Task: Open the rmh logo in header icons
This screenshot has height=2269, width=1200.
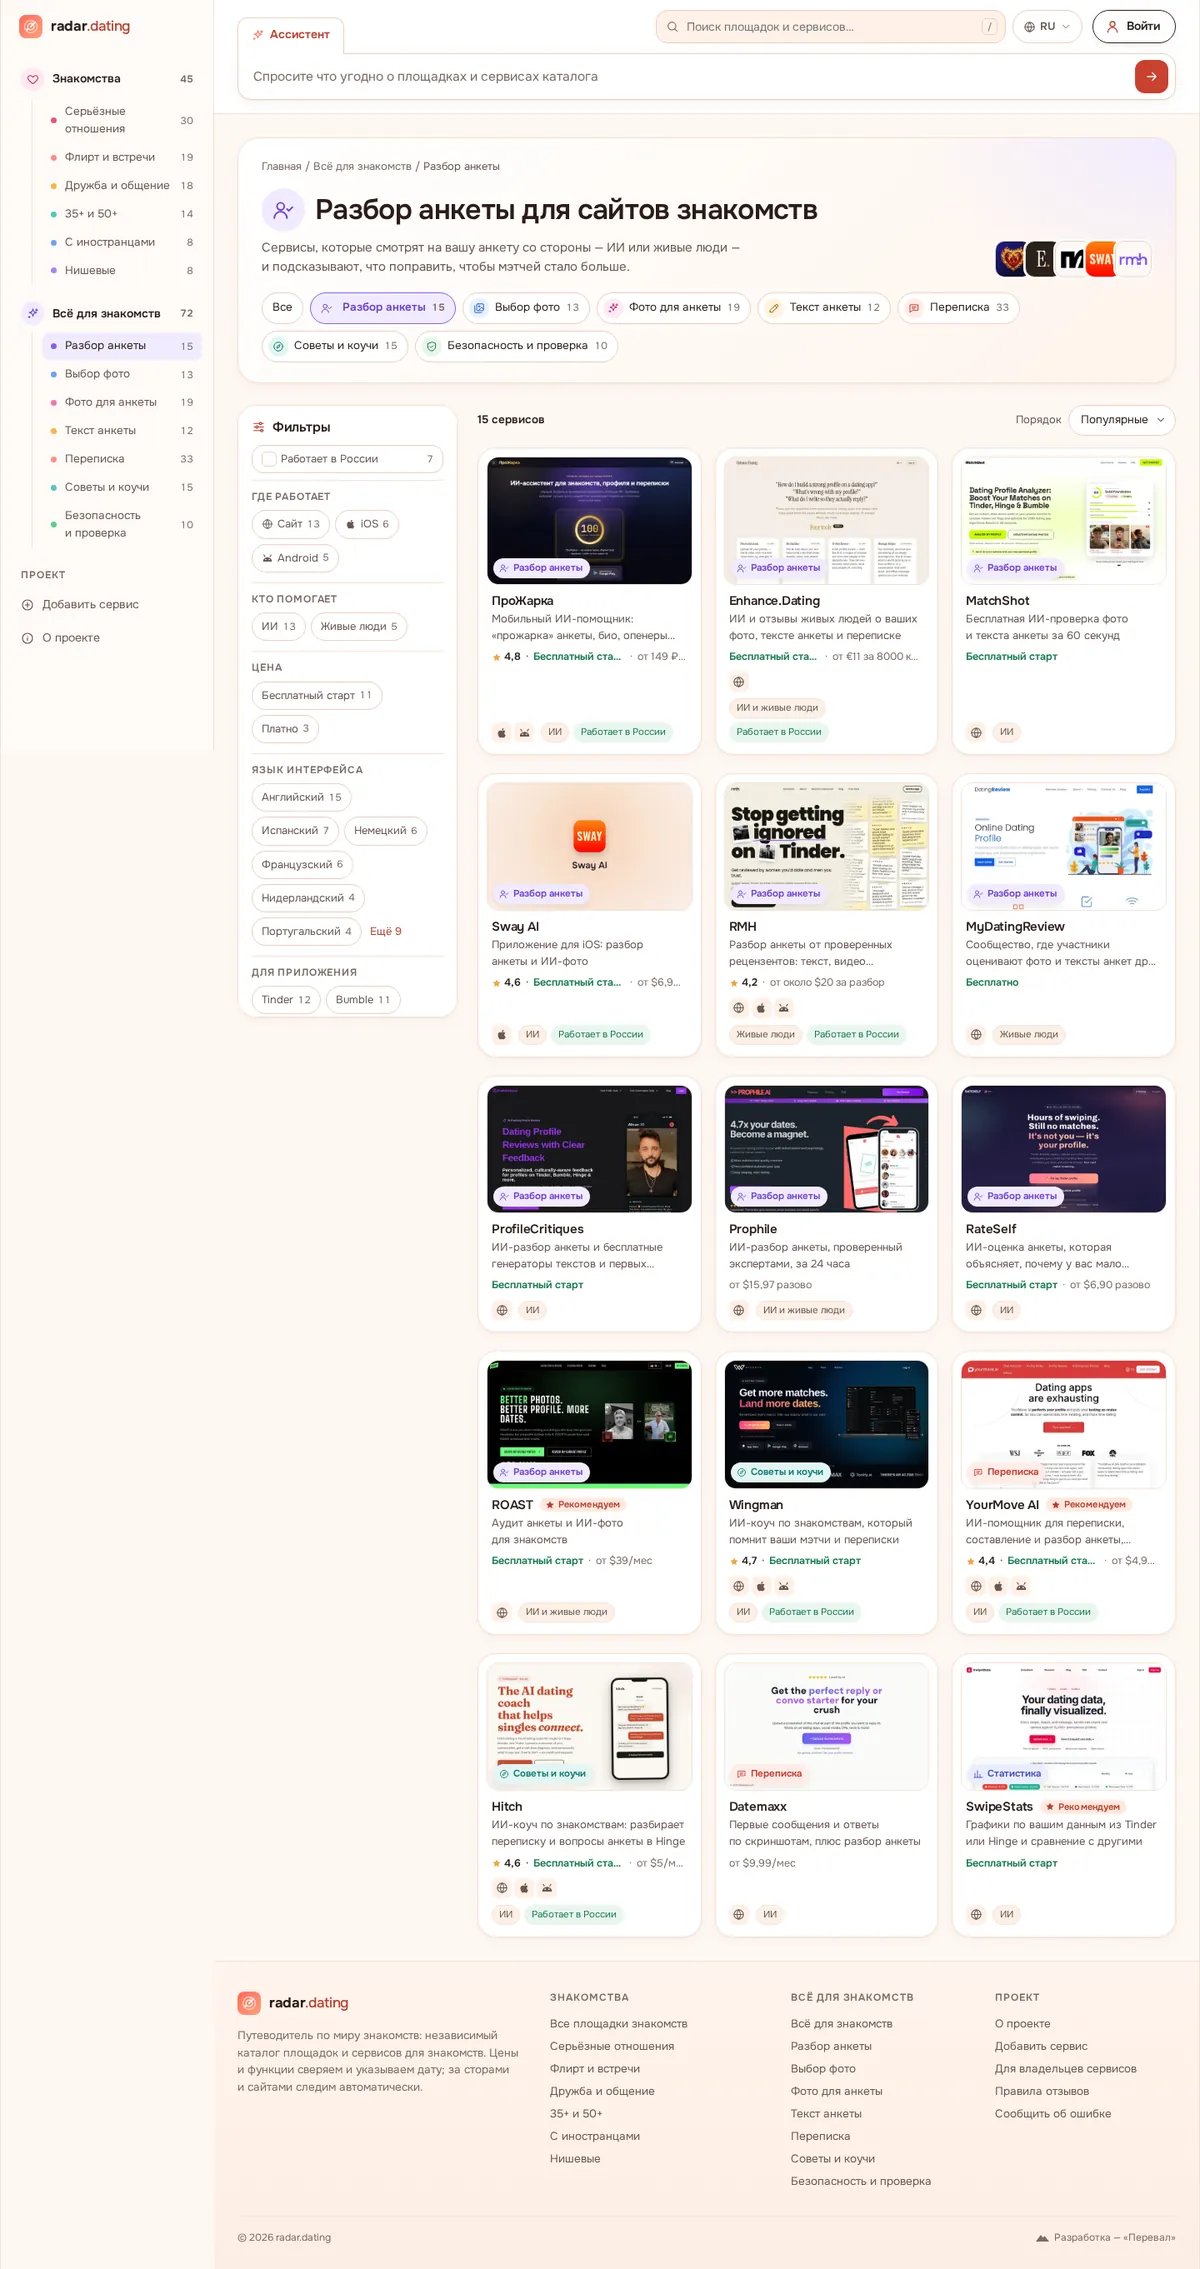Action: coord(1133,260)
